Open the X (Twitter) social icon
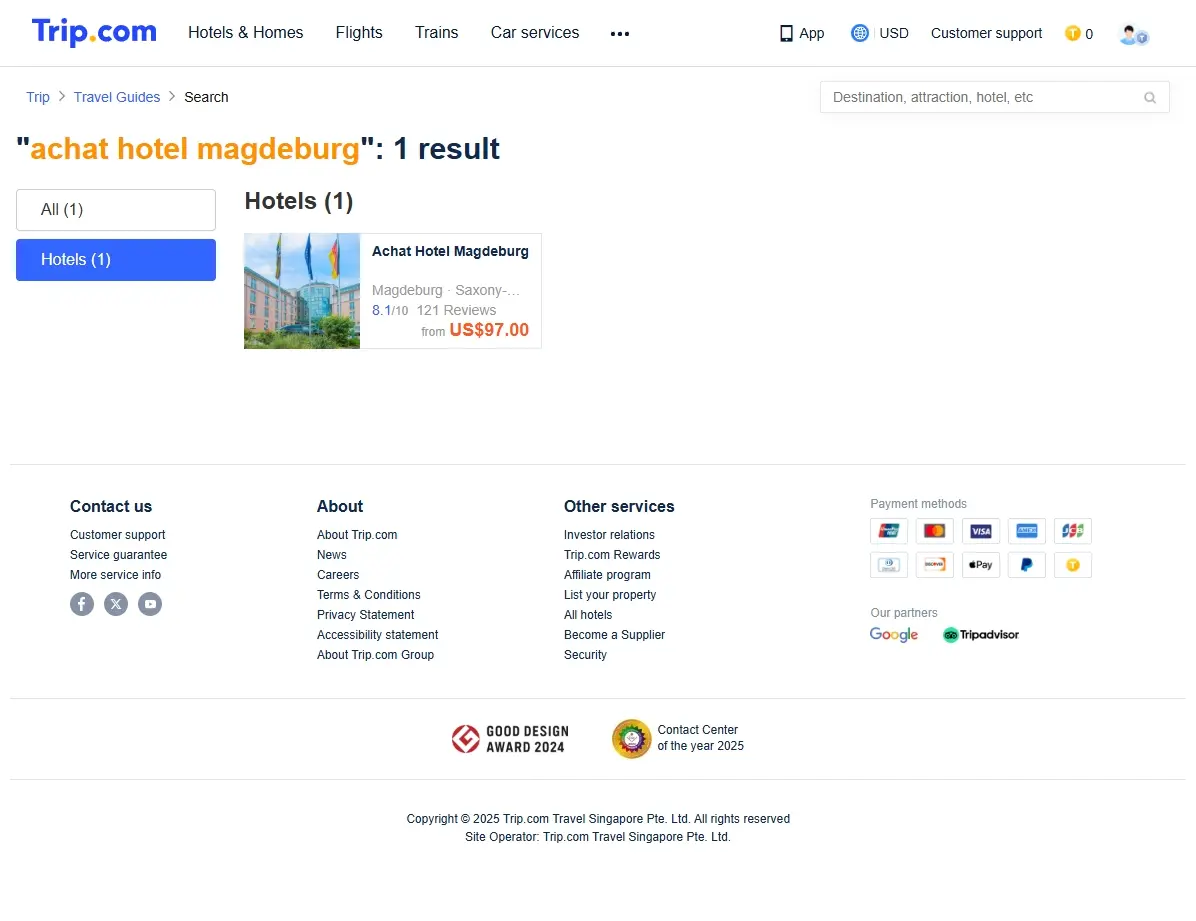Image resolution: width=1196 pixels, height=921 pixels. [116, 604]
